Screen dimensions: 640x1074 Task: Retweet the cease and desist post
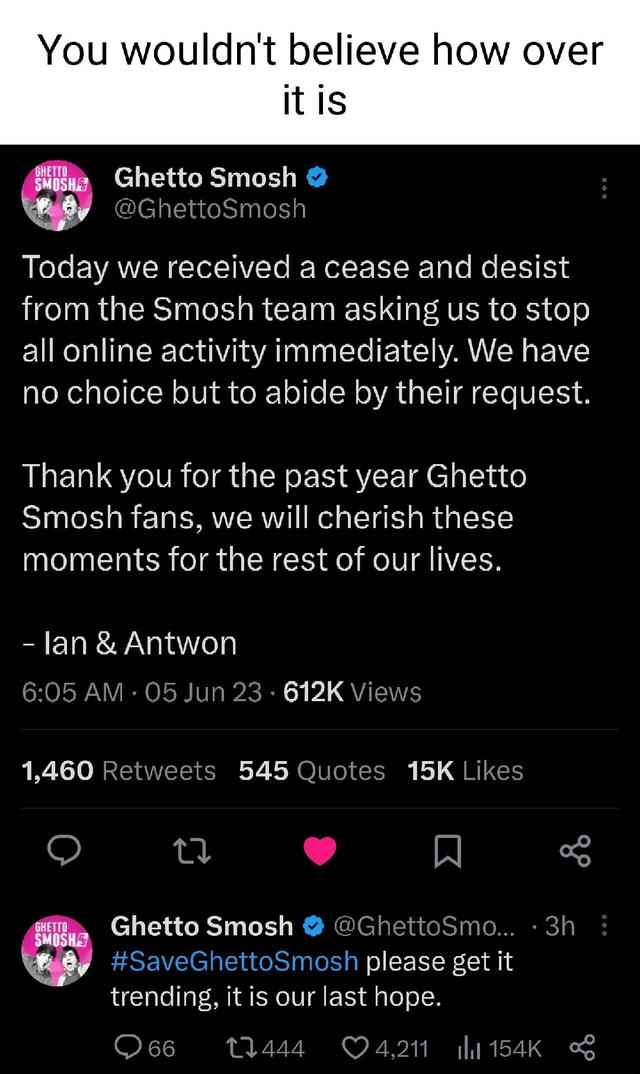192,852
